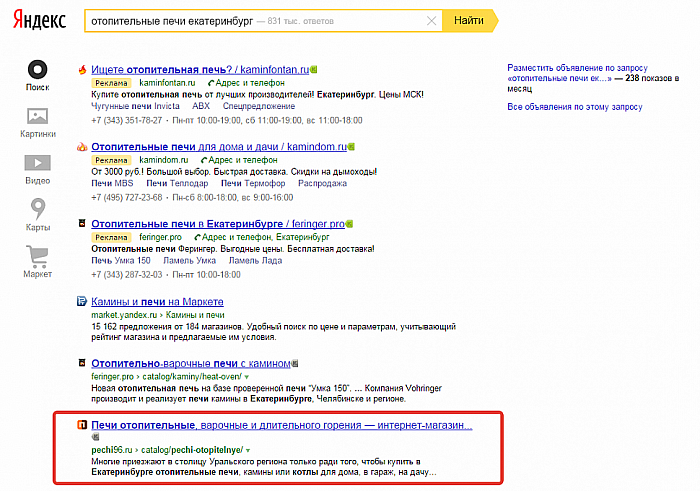Click green badge after kamindom.ru title
This screenshot has height=491, width=700.
(x=351, y=146)
